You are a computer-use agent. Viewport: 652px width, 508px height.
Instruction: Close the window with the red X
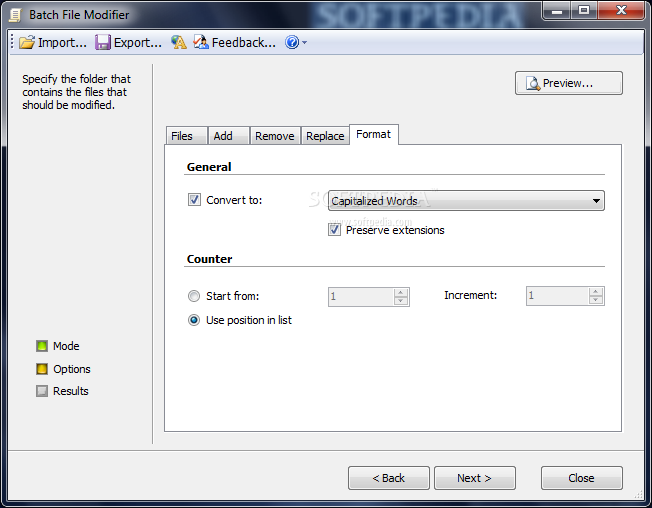coord(621,10)
